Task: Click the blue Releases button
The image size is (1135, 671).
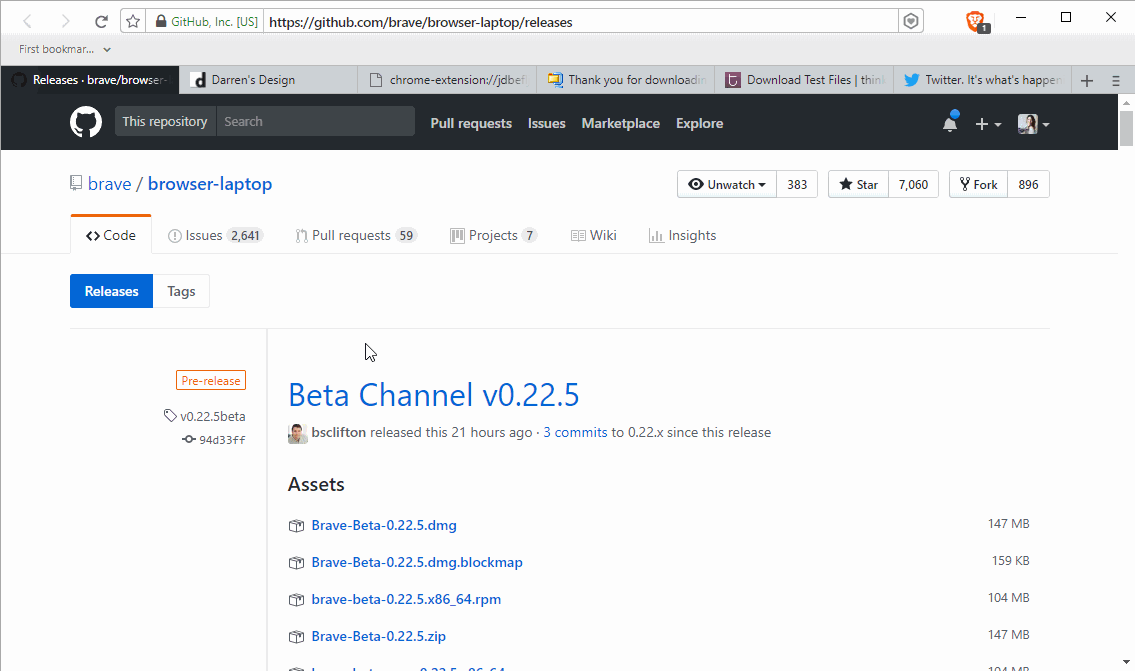Action: [111, 291]
